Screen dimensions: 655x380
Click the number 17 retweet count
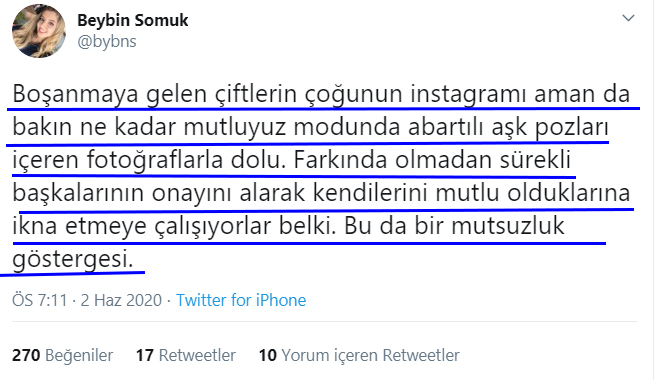pos(145,355)
